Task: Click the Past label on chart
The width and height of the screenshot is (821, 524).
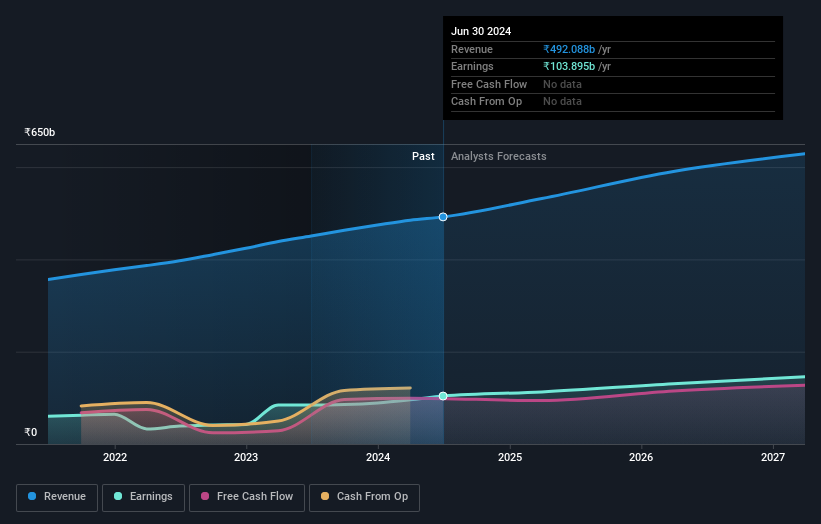Action: tap(423, 157)
